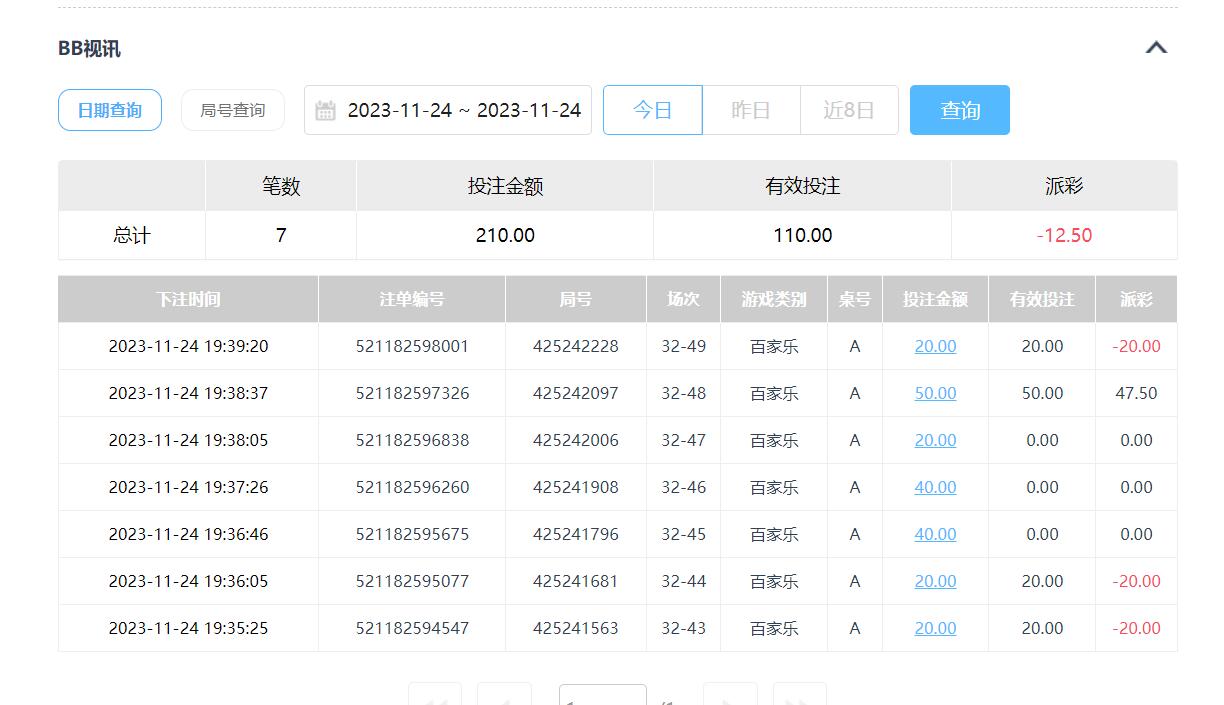
Task: Open the 40.00 bet link for round 32-46
Action: coord(935,487)
